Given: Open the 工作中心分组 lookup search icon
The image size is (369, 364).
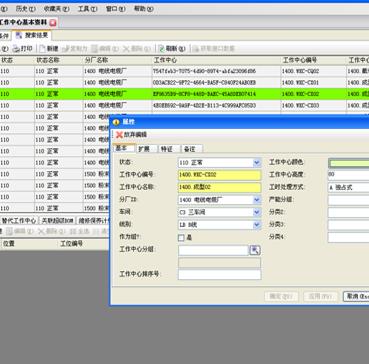Looking at the screenshot, I should (x=255, y=250).
